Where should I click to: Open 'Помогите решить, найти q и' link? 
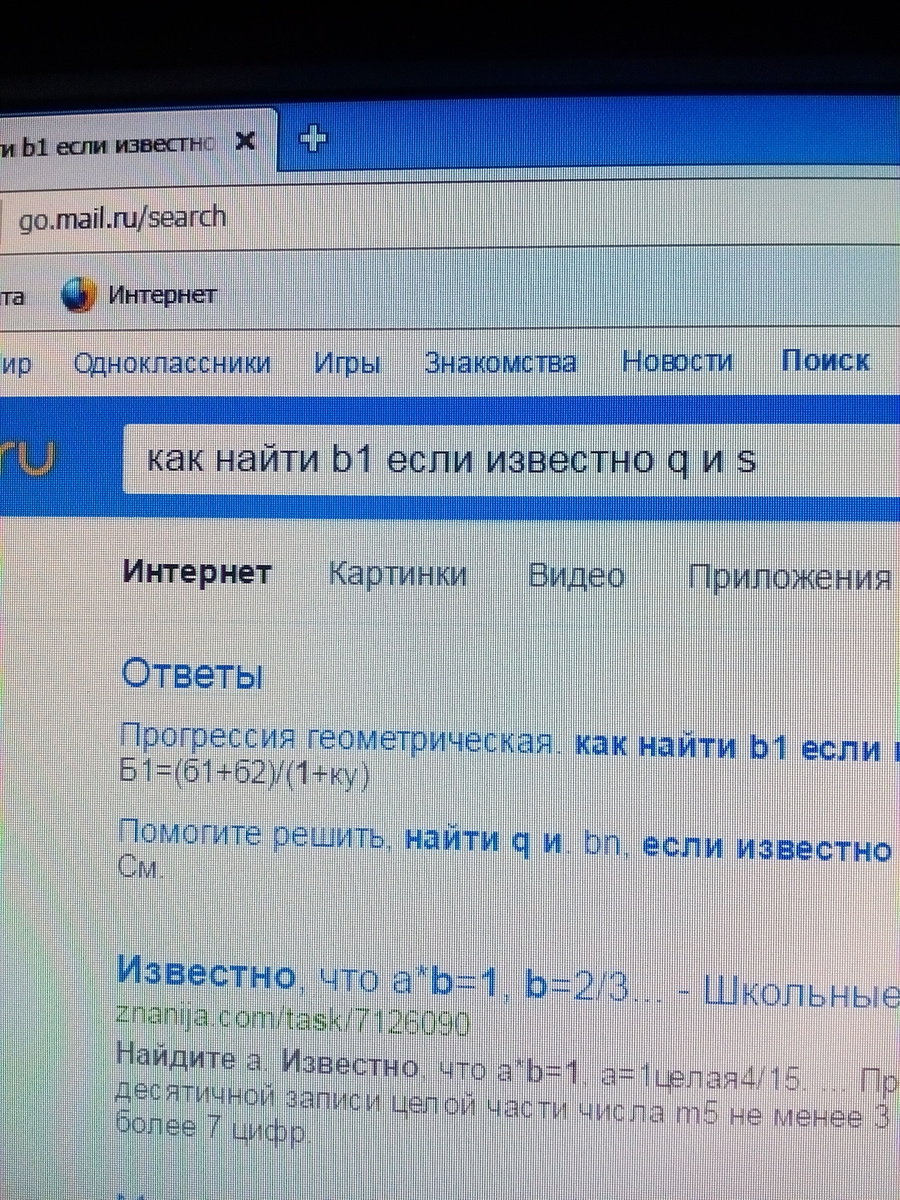click(505, 841)
